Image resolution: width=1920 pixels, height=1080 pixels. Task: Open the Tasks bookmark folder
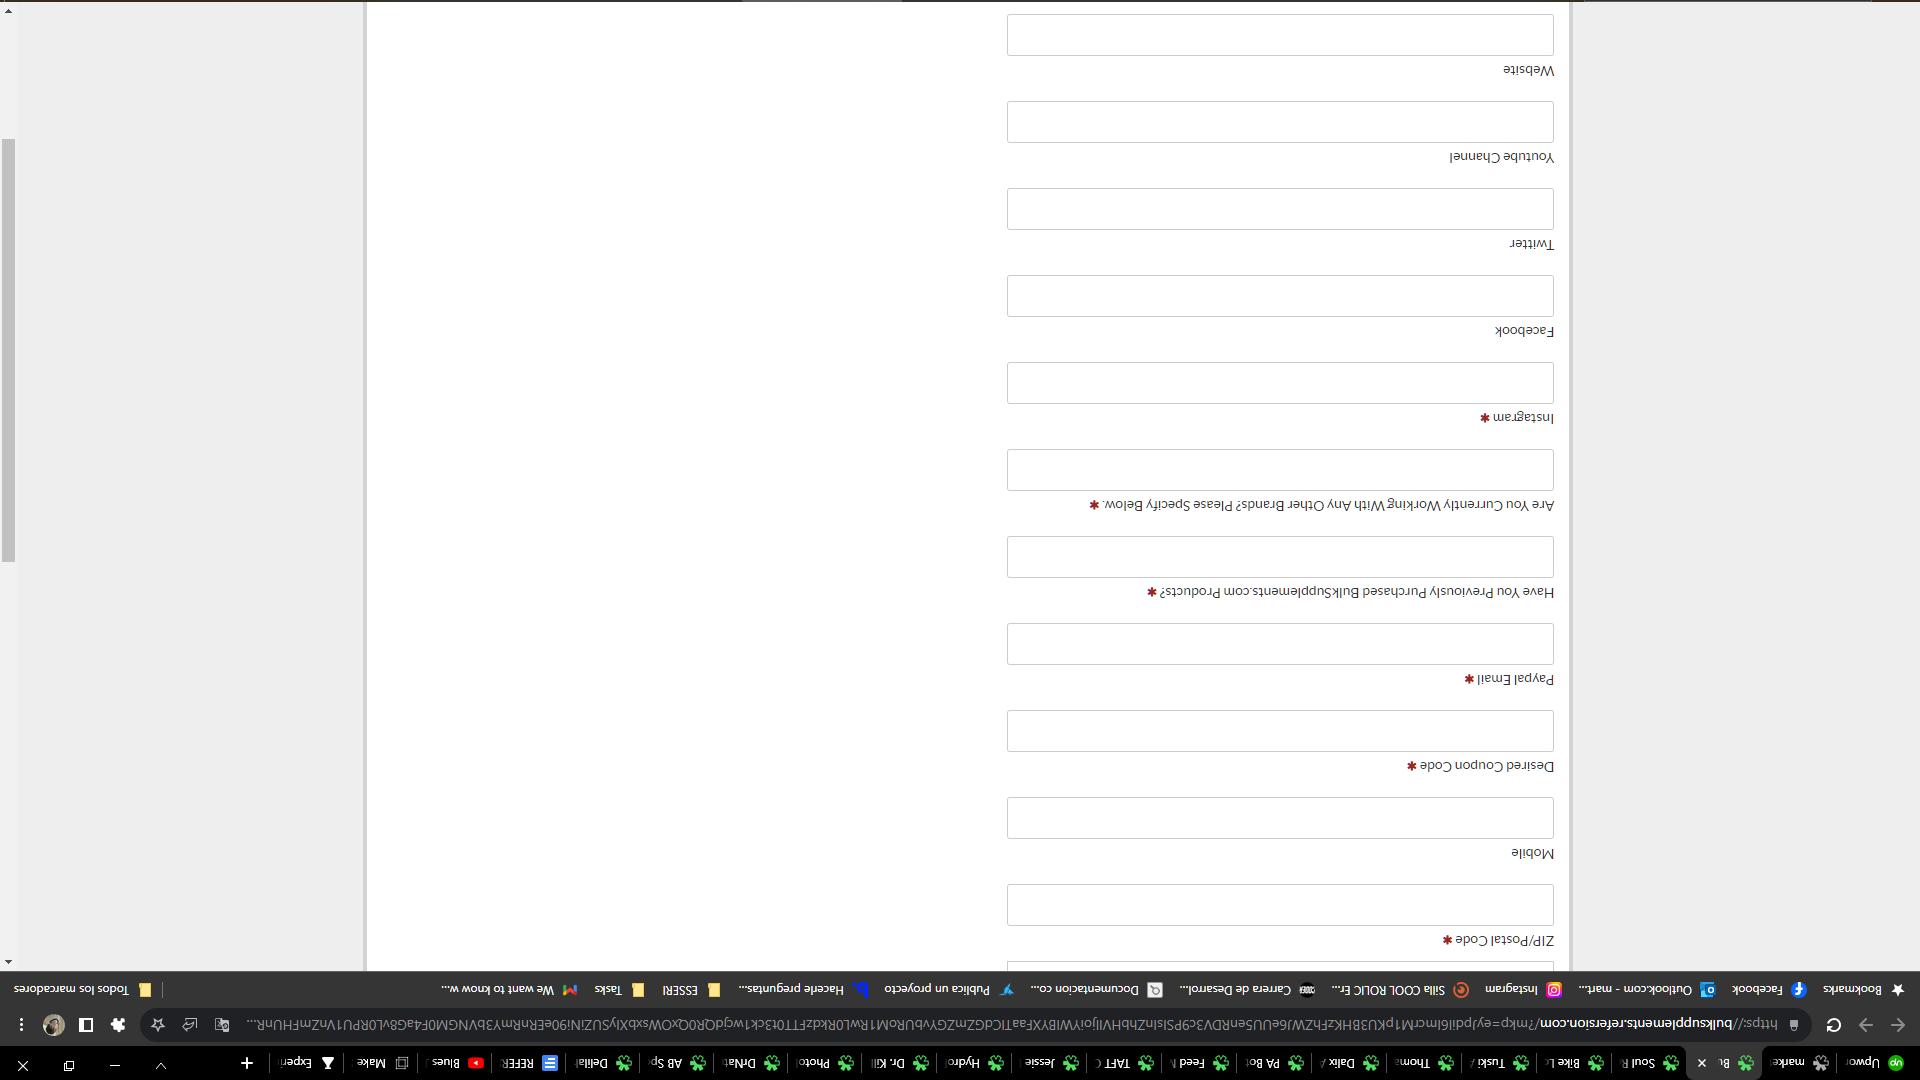coord(619,989)
